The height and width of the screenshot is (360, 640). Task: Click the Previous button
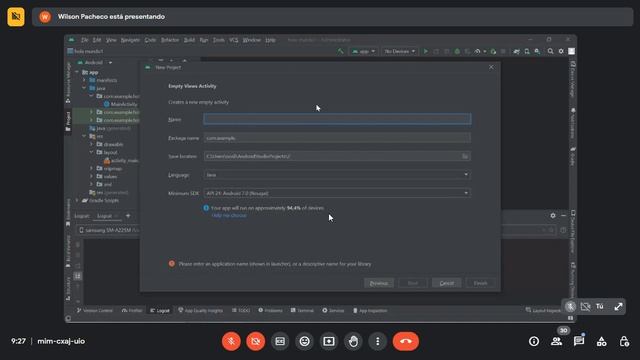[379, 283]
